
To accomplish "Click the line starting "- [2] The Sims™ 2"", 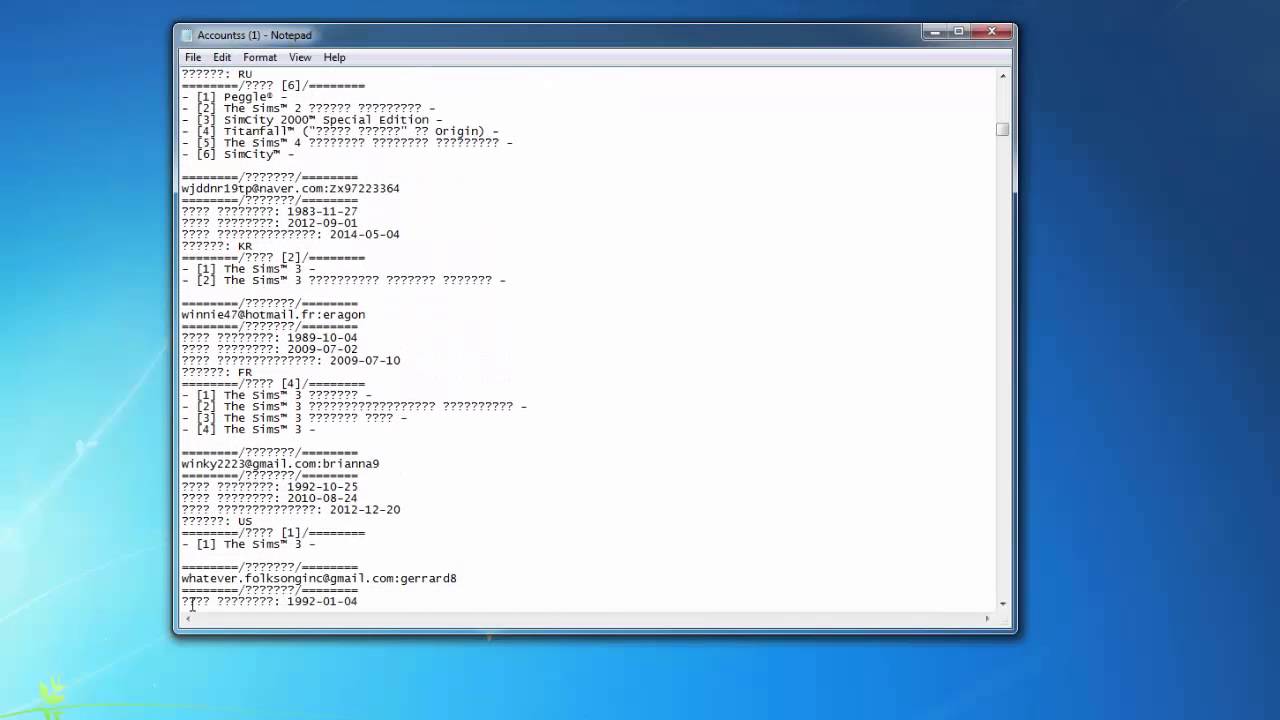I will point(308,108).
